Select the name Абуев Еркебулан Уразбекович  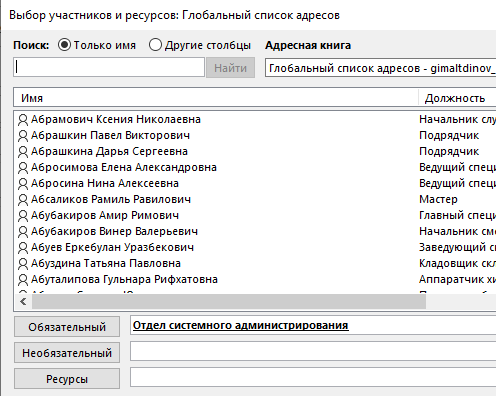pos(112,247)
